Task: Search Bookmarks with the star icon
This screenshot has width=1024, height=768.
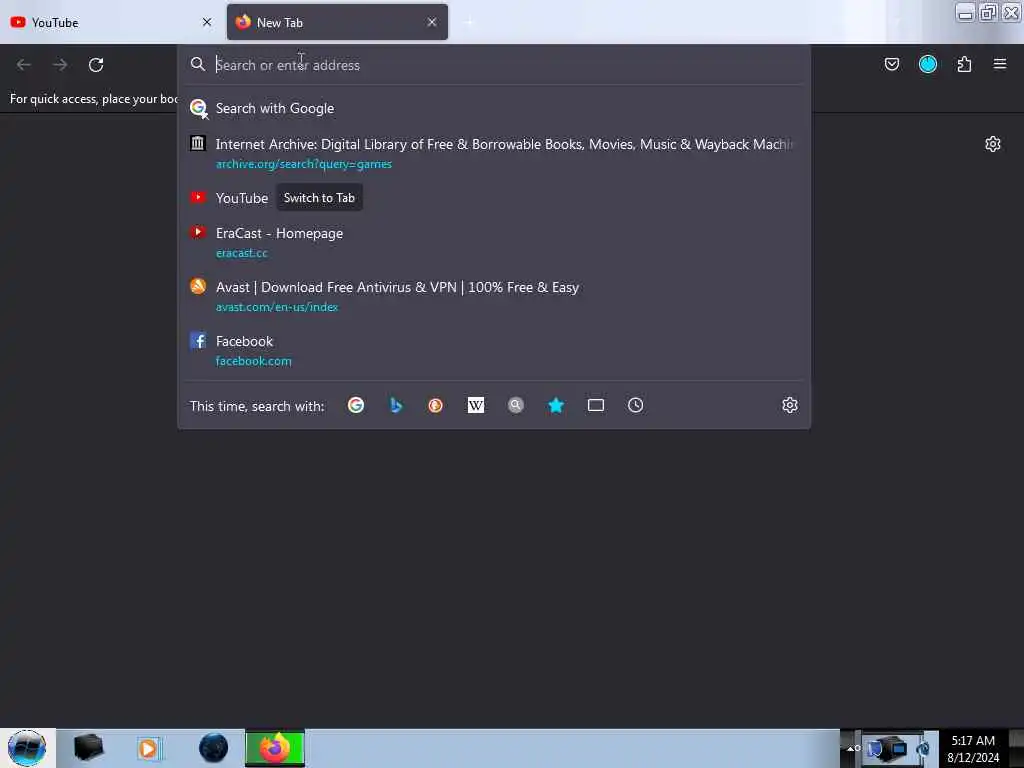Action: [556, 406]
